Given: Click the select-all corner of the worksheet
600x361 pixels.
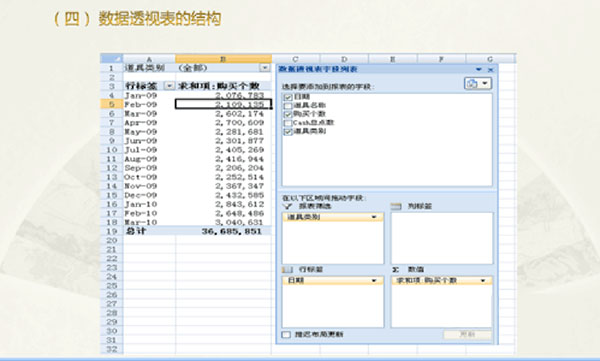Looking at the screenshot, I should (112, 59).
